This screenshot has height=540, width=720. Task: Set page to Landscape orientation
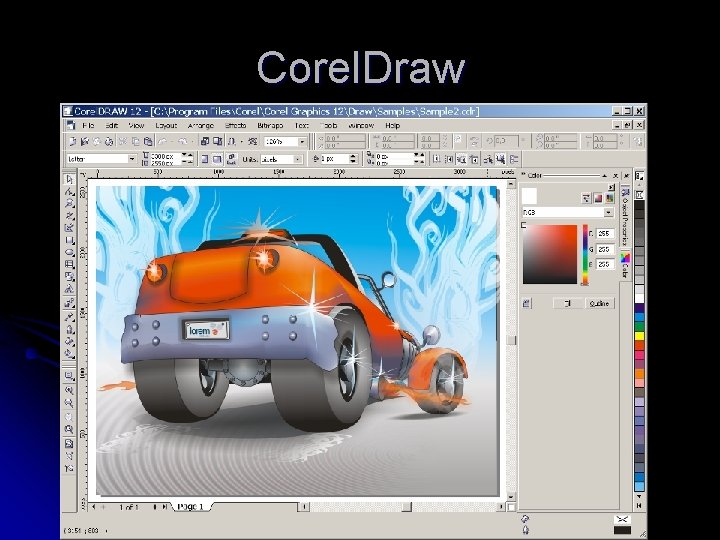(217, 159)
